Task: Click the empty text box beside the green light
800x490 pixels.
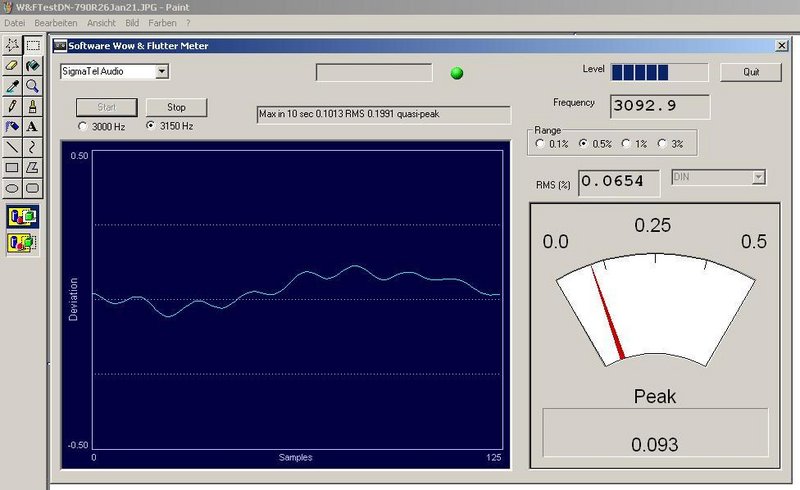Action: click(374, 72)
